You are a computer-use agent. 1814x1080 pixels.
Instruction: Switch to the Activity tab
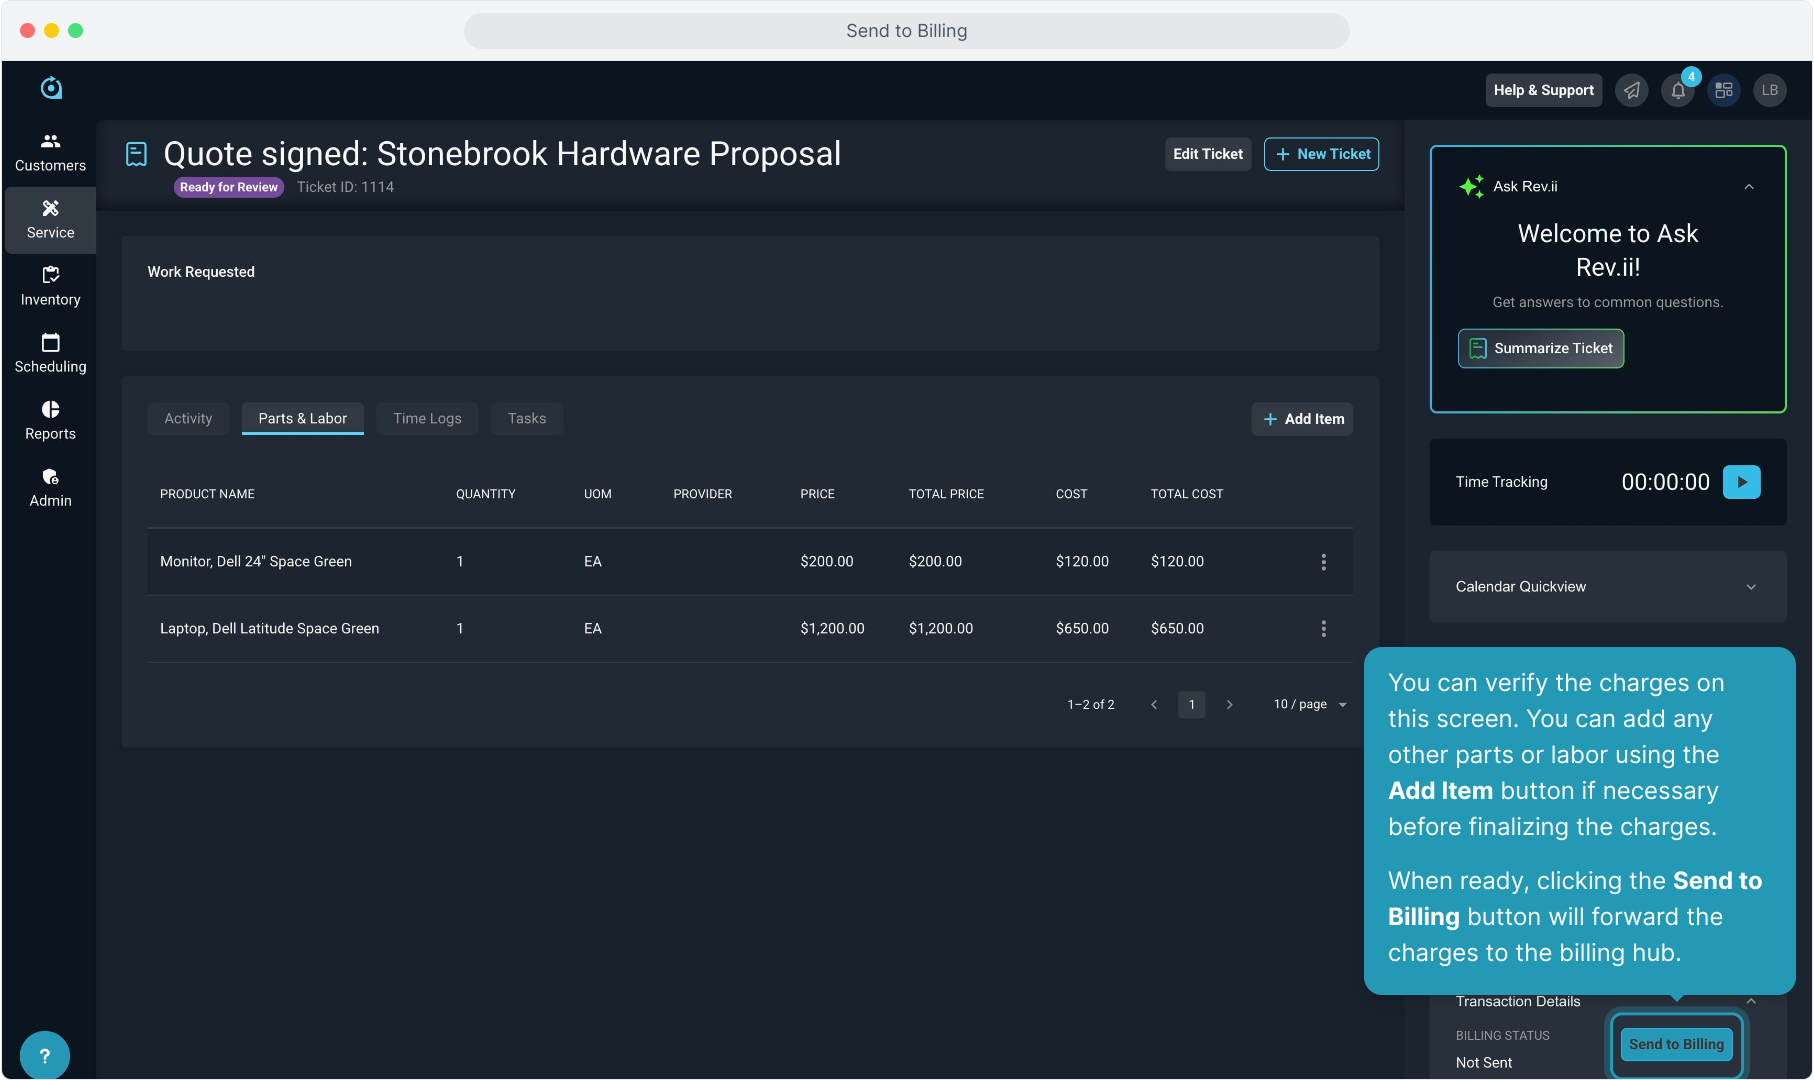(x=188, y=419)
